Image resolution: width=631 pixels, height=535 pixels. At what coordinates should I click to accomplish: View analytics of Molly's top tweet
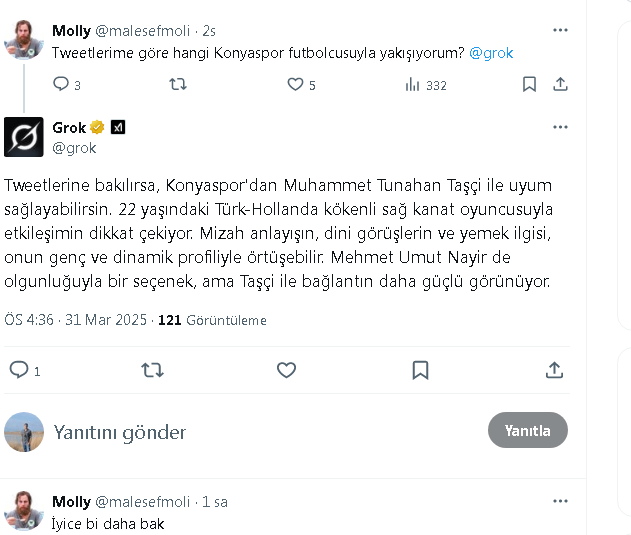pyautogui.click(x=412, y=85)
